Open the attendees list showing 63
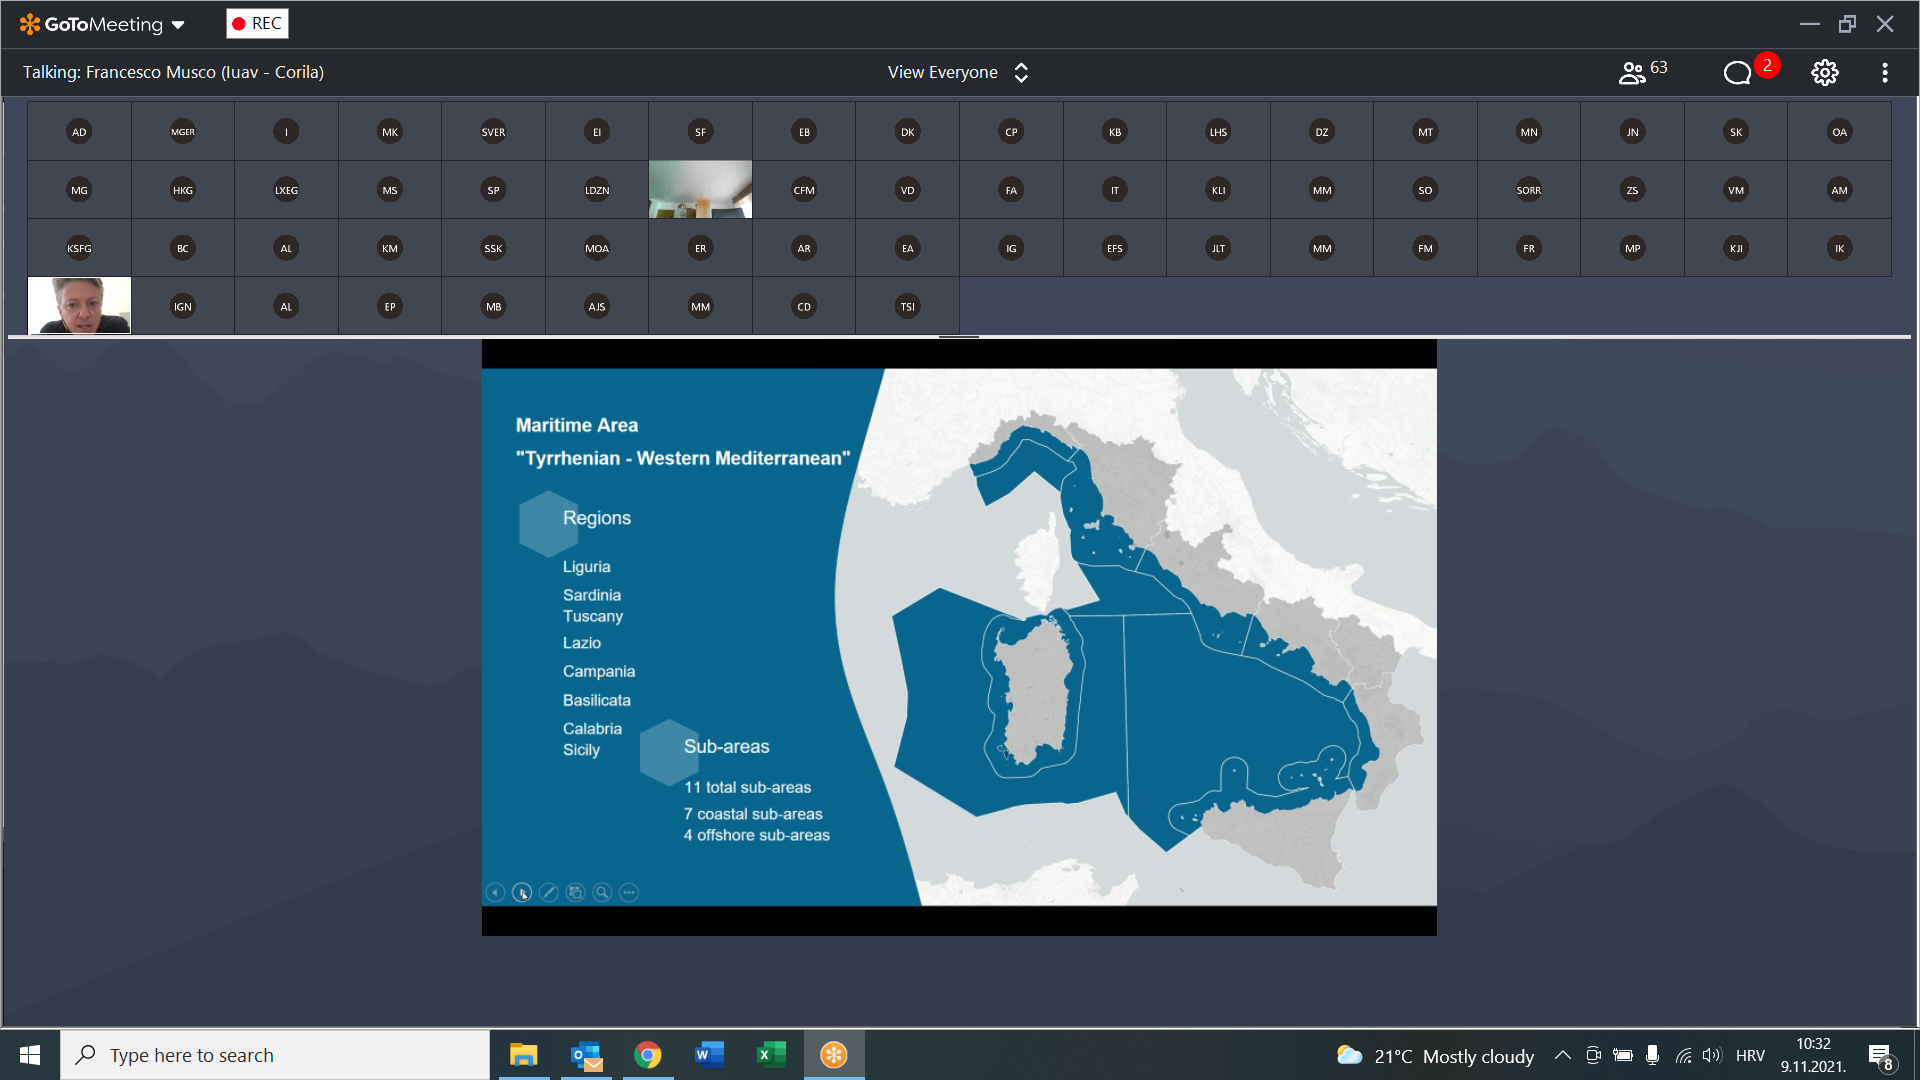Viewport: 1920px width, 1080px height. tap(1642, 72)
